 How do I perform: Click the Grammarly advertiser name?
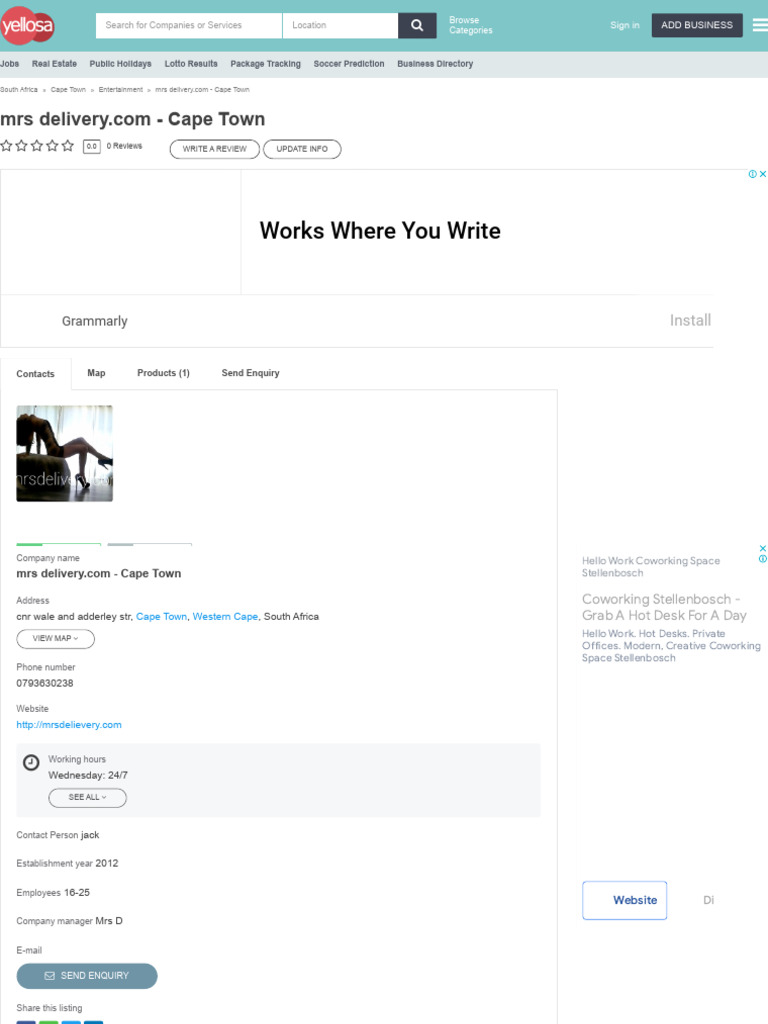(x=95, y=321)
